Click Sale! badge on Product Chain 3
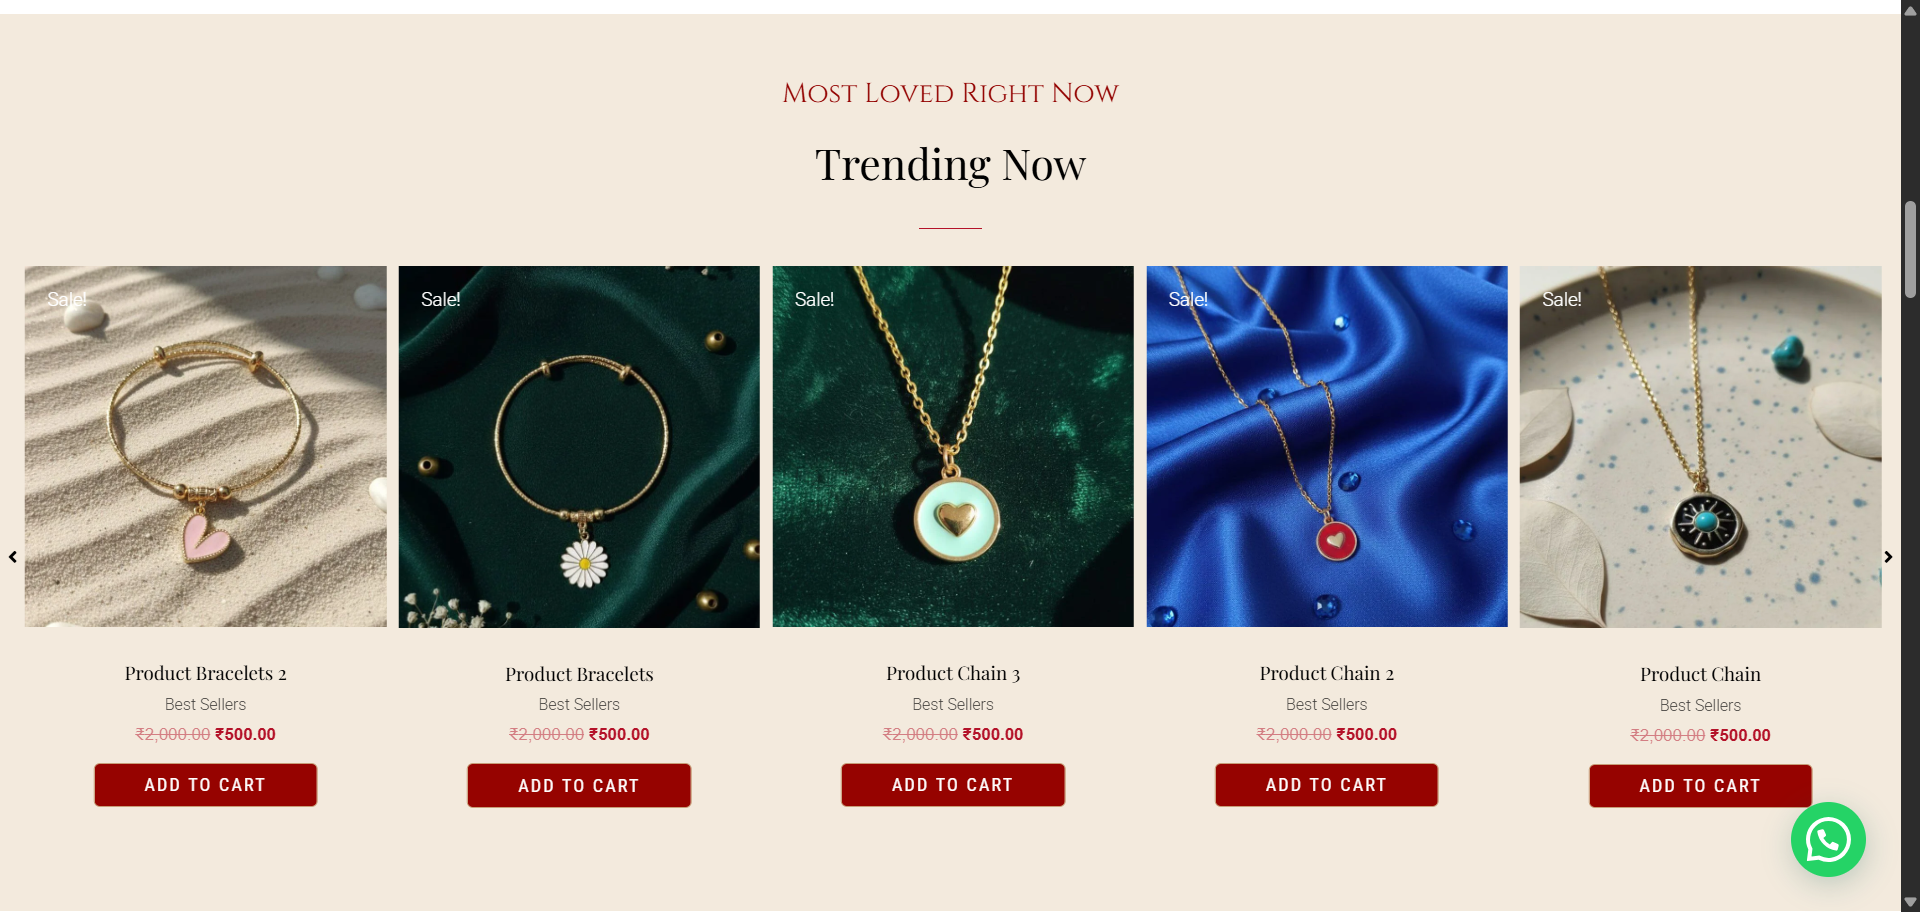This screenshot has height=912, width=1920. point(814,299)
